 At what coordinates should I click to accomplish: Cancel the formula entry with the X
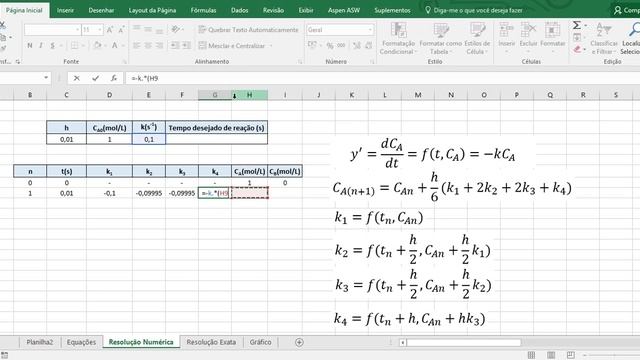[76, 78]
